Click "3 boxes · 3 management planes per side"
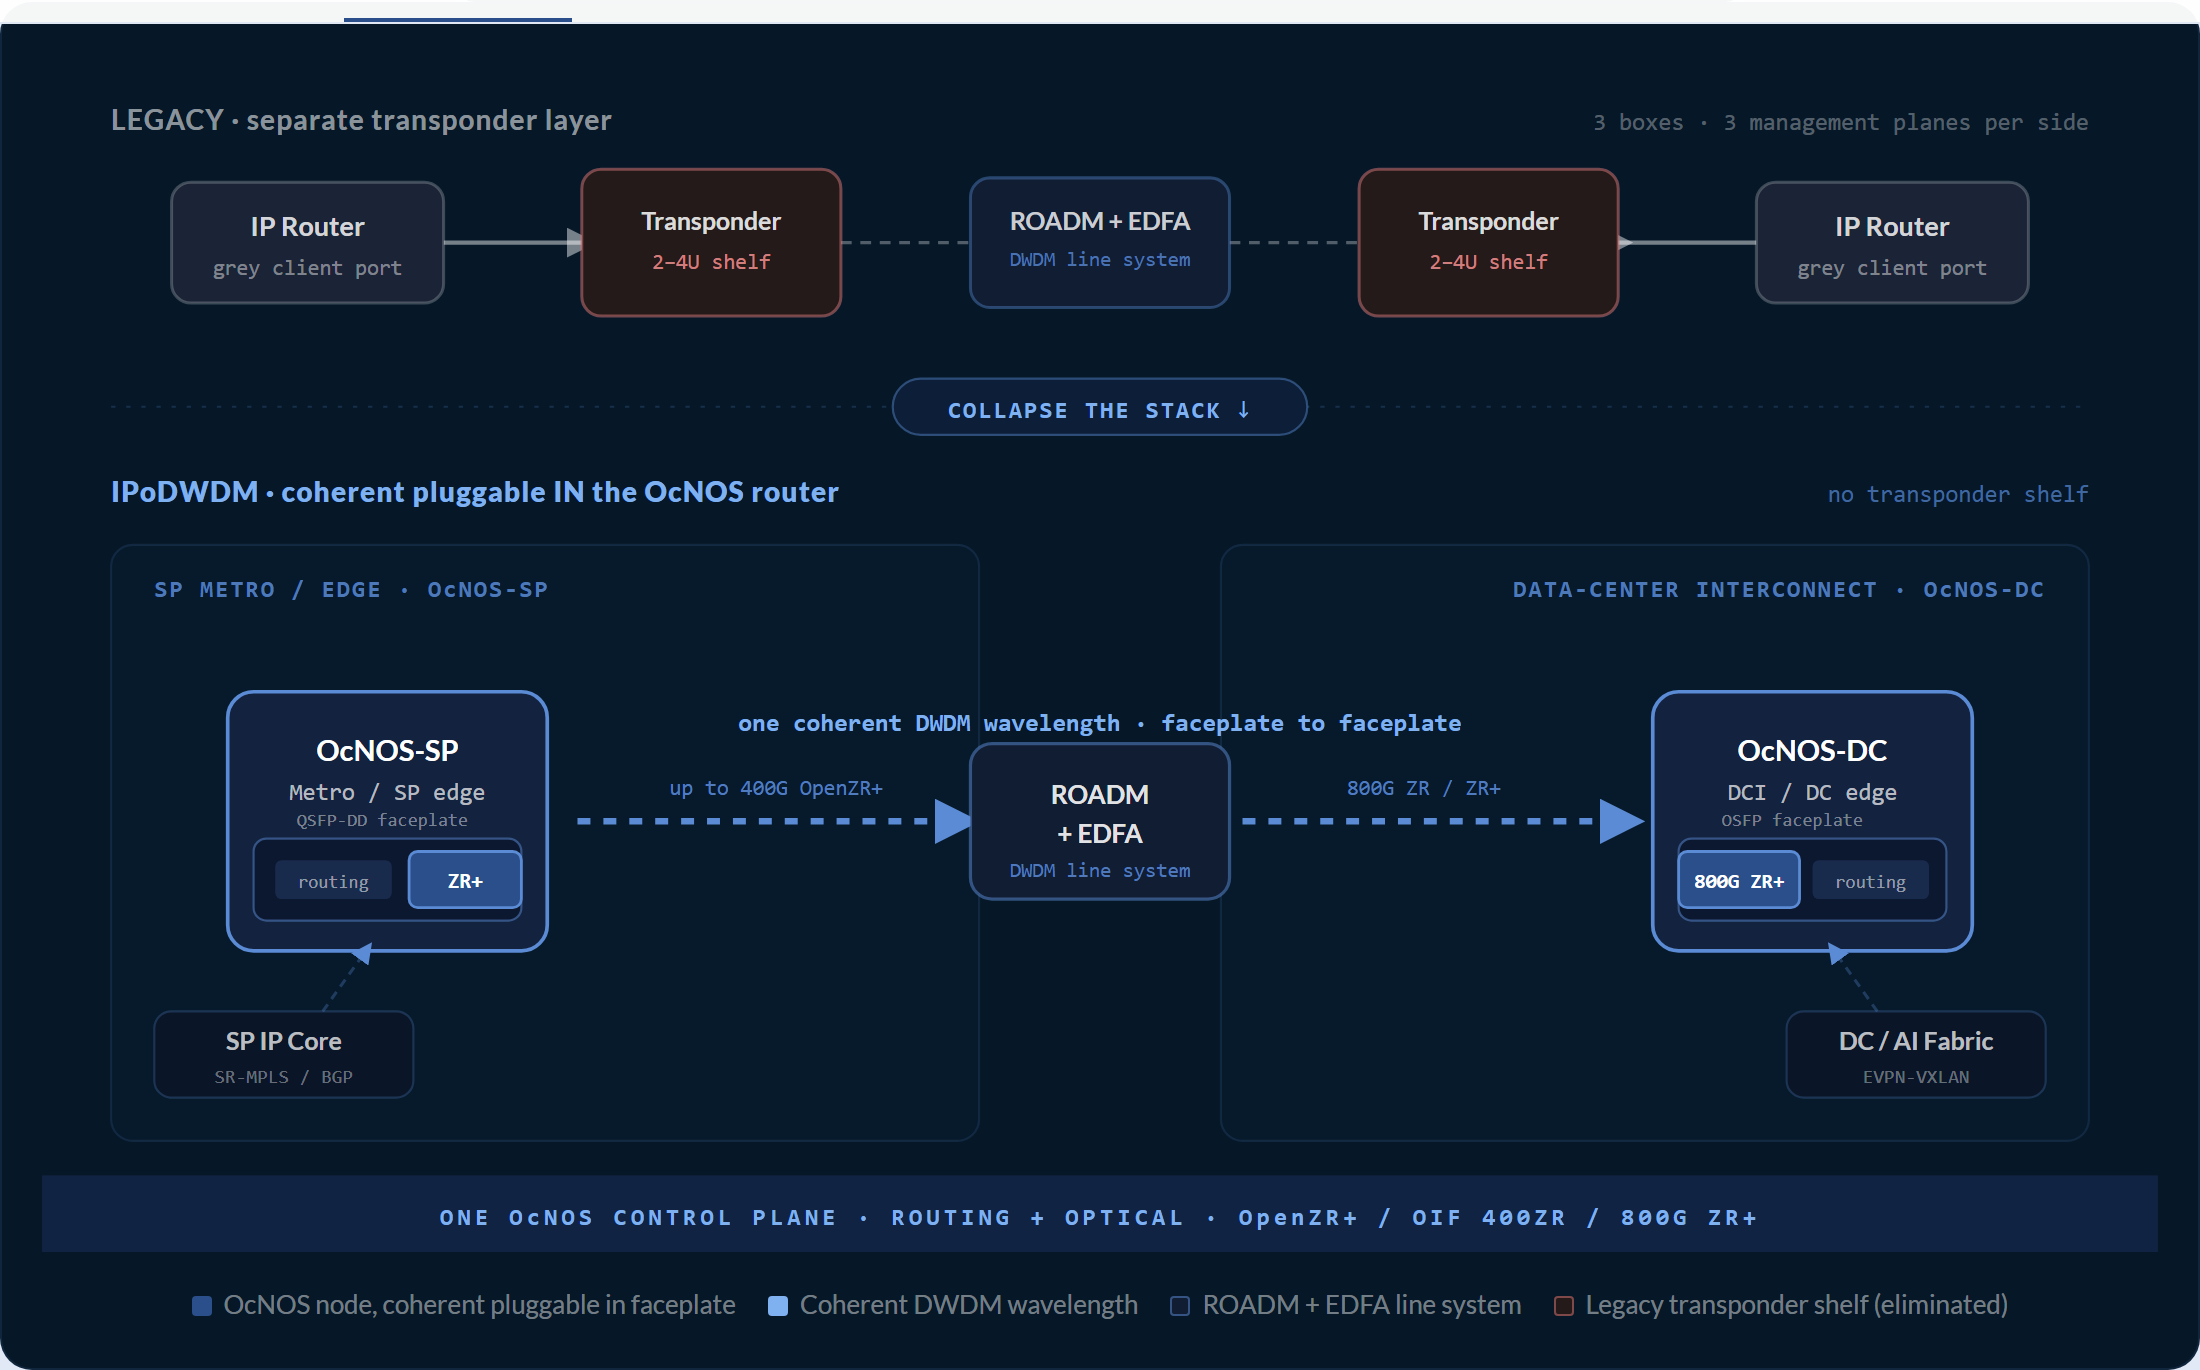2200x1370 pixels. point(1840,122)
